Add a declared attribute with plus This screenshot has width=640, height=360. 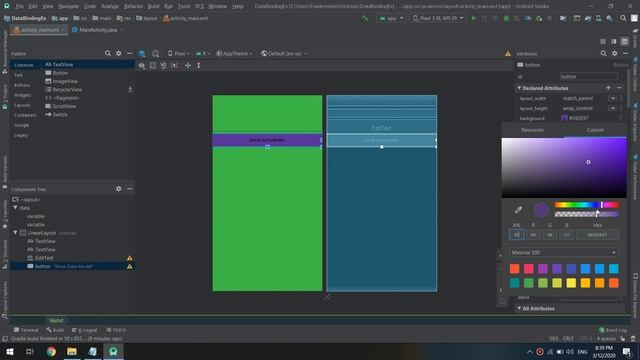point(608,88)
